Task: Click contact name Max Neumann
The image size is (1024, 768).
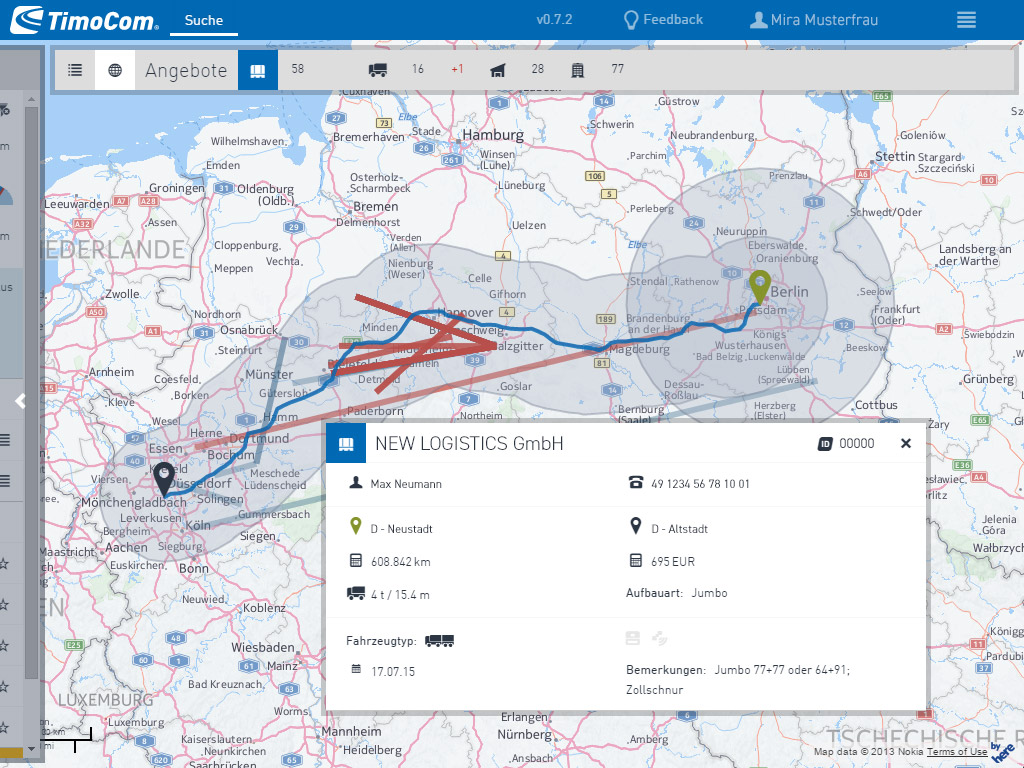Action: click(406, 484)
